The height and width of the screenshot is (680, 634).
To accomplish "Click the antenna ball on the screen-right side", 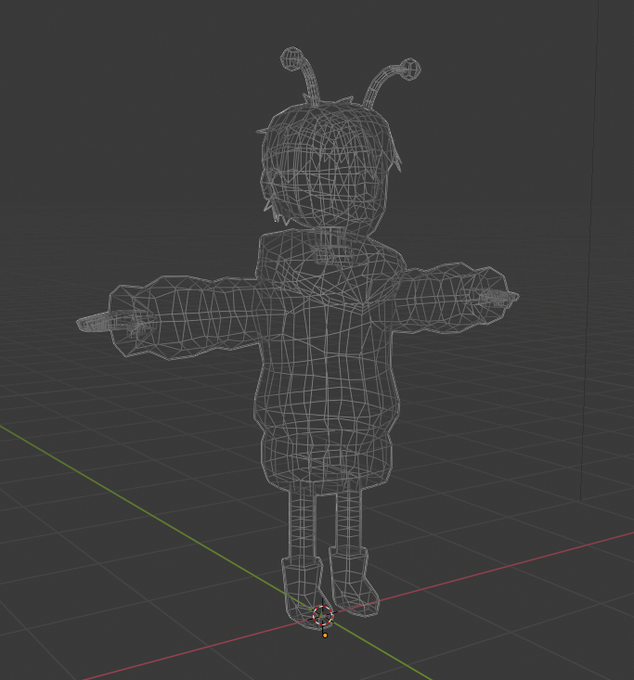I will coord(409,69).
